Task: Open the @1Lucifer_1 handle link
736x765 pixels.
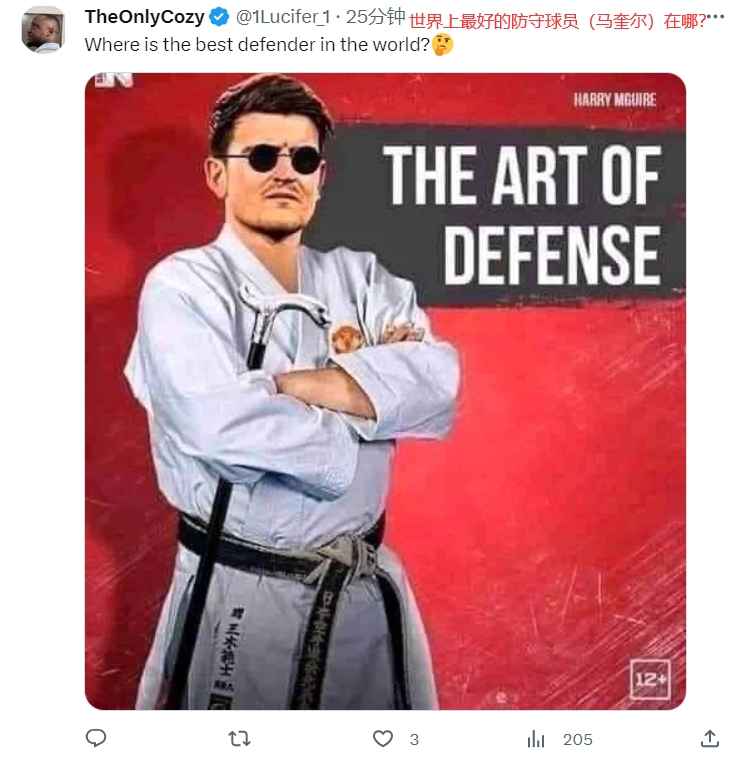Action: (x=283, y=17)
